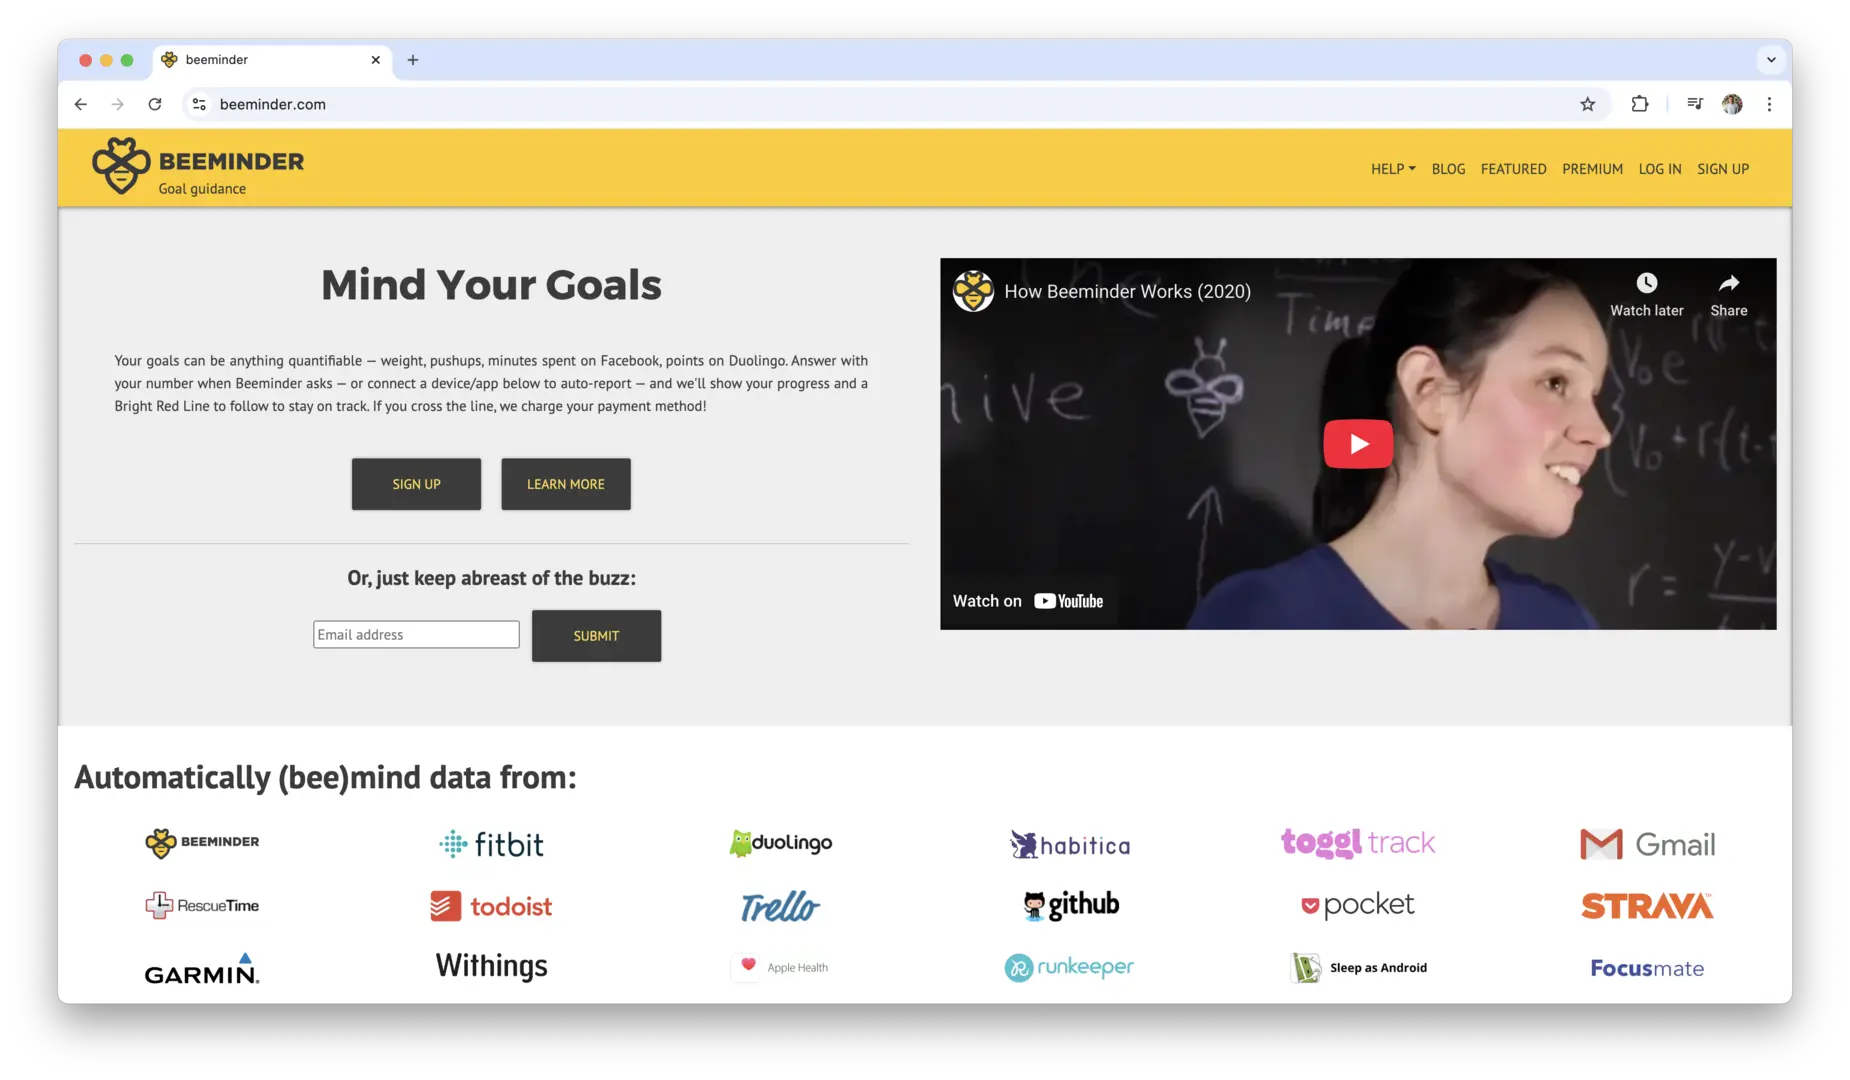Open the Chrome three-dot menu
Screen dimensions: 1850x1080
click(x=1769, y=104)
